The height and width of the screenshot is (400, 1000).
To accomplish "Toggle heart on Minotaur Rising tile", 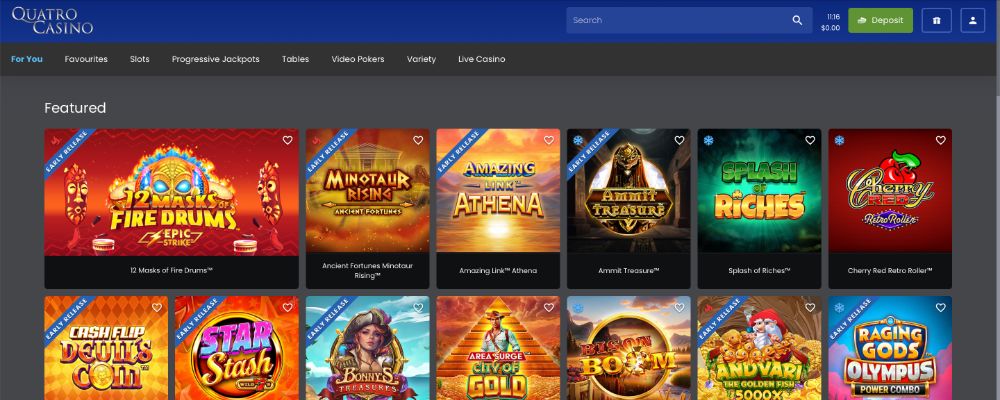I will [418, 140].
